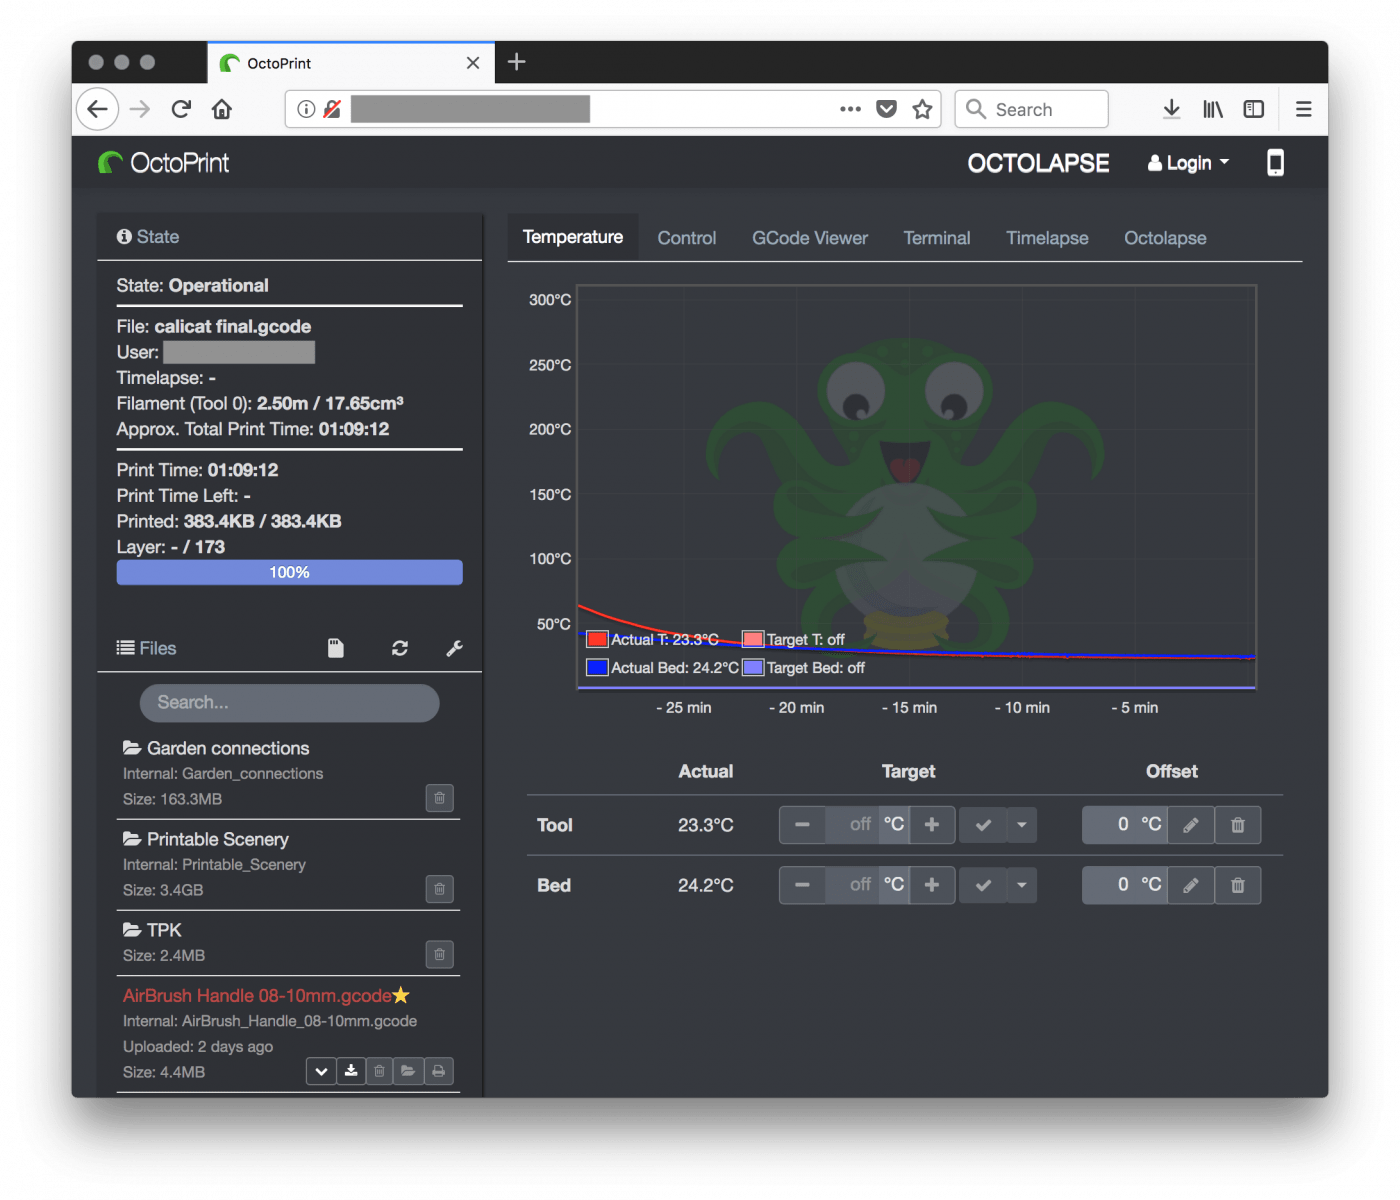Focus the browser Search box
1400x1200 pixels.
(1031, 109)
